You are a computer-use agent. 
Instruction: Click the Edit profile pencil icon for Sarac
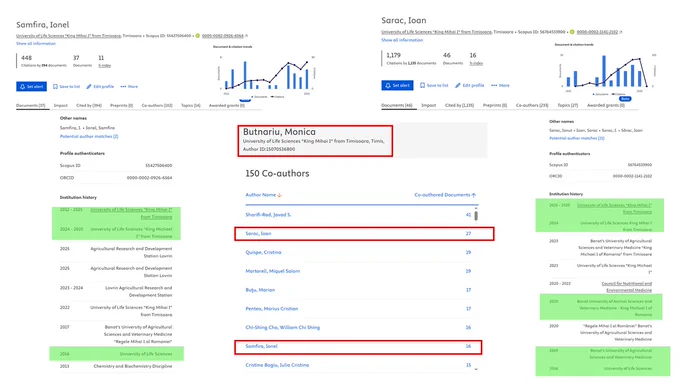(x=458, y=85)
